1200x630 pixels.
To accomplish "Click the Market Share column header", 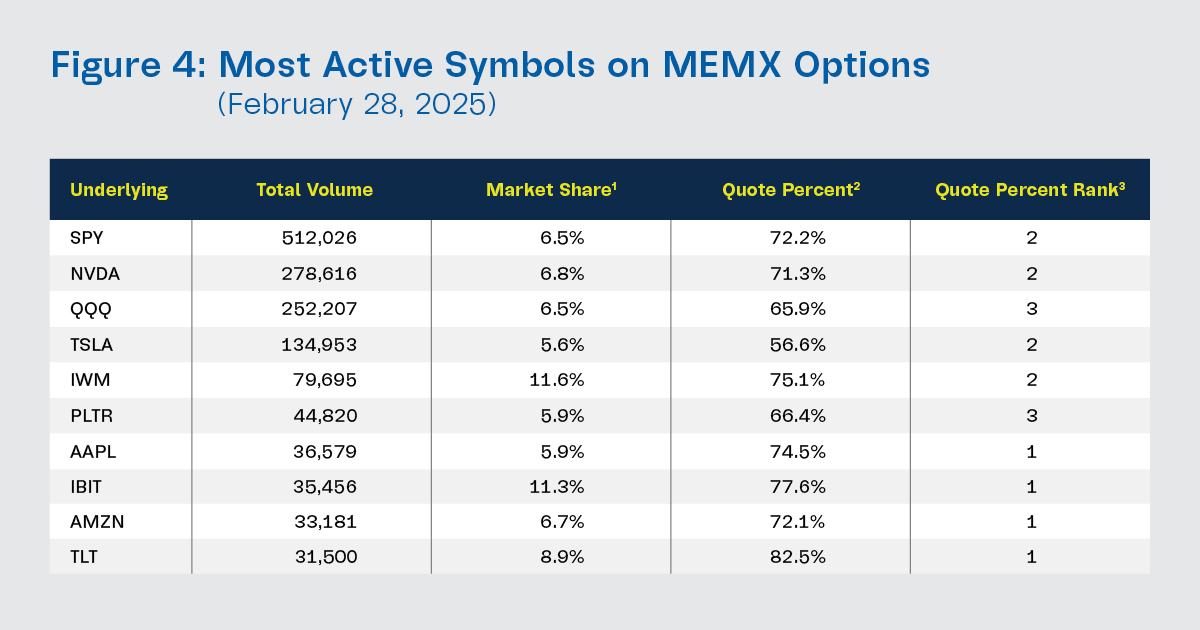I will pyautogui.click(x=550, y=189).
